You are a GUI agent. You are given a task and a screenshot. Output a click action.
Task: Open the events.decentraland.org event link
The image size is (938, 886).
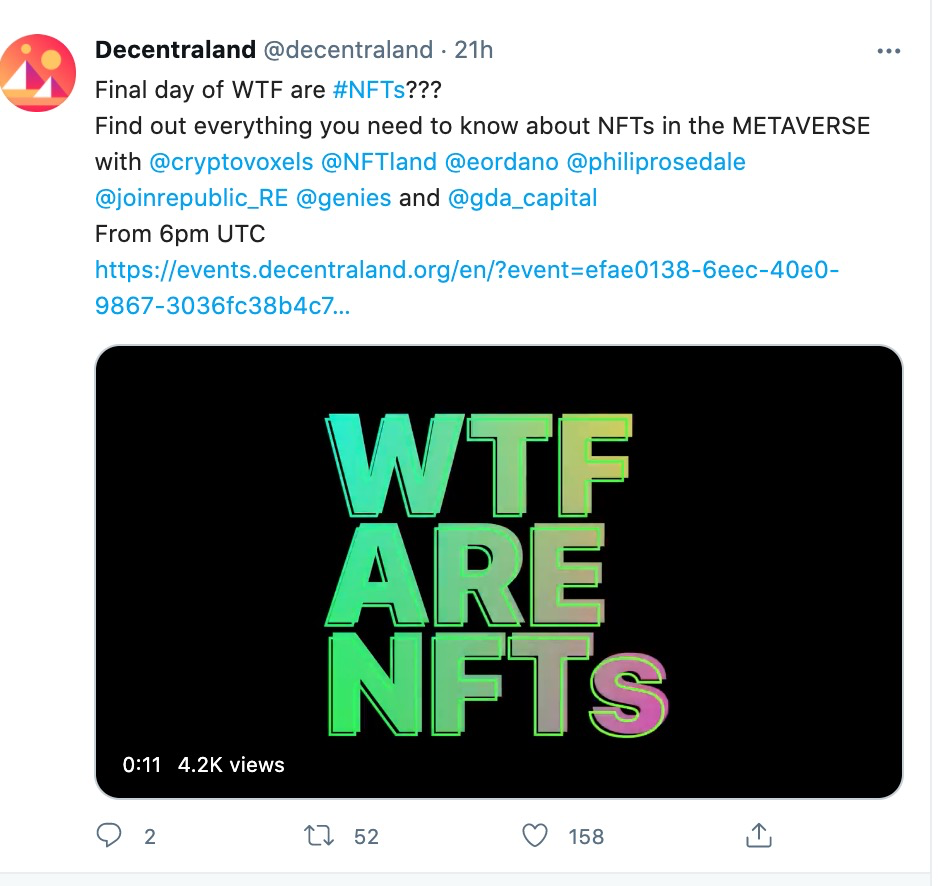coord(467,288)
